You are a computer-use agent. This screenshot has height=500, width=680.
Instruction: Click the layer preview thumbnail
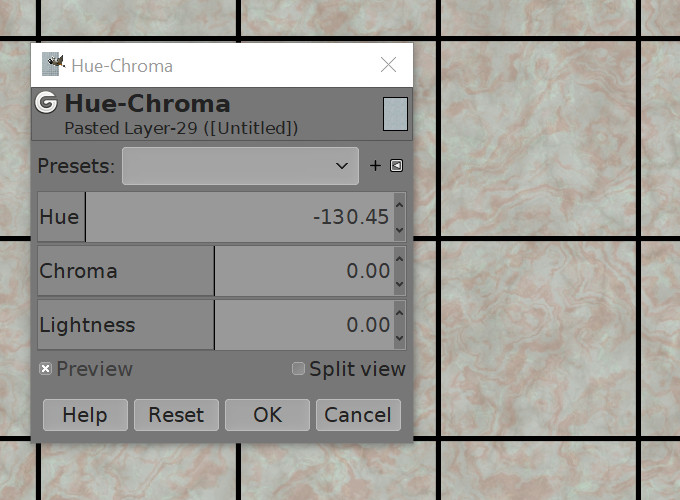point(395,113)
